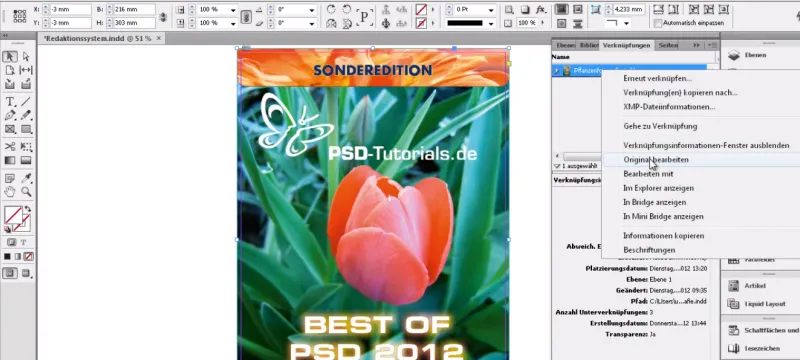The height and width of the screenshot is (360, 800).
Task: Choose In Bridge anzeigen
Action: (655, 202)
